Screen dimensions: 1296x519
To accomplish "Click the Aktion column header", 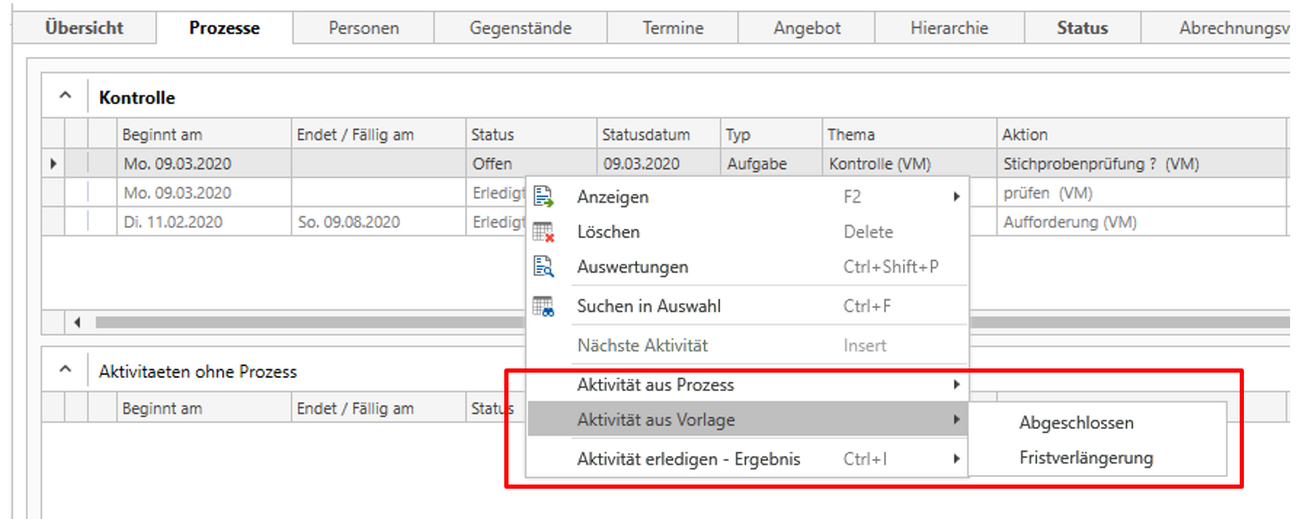I will (x=1141, y=135).
